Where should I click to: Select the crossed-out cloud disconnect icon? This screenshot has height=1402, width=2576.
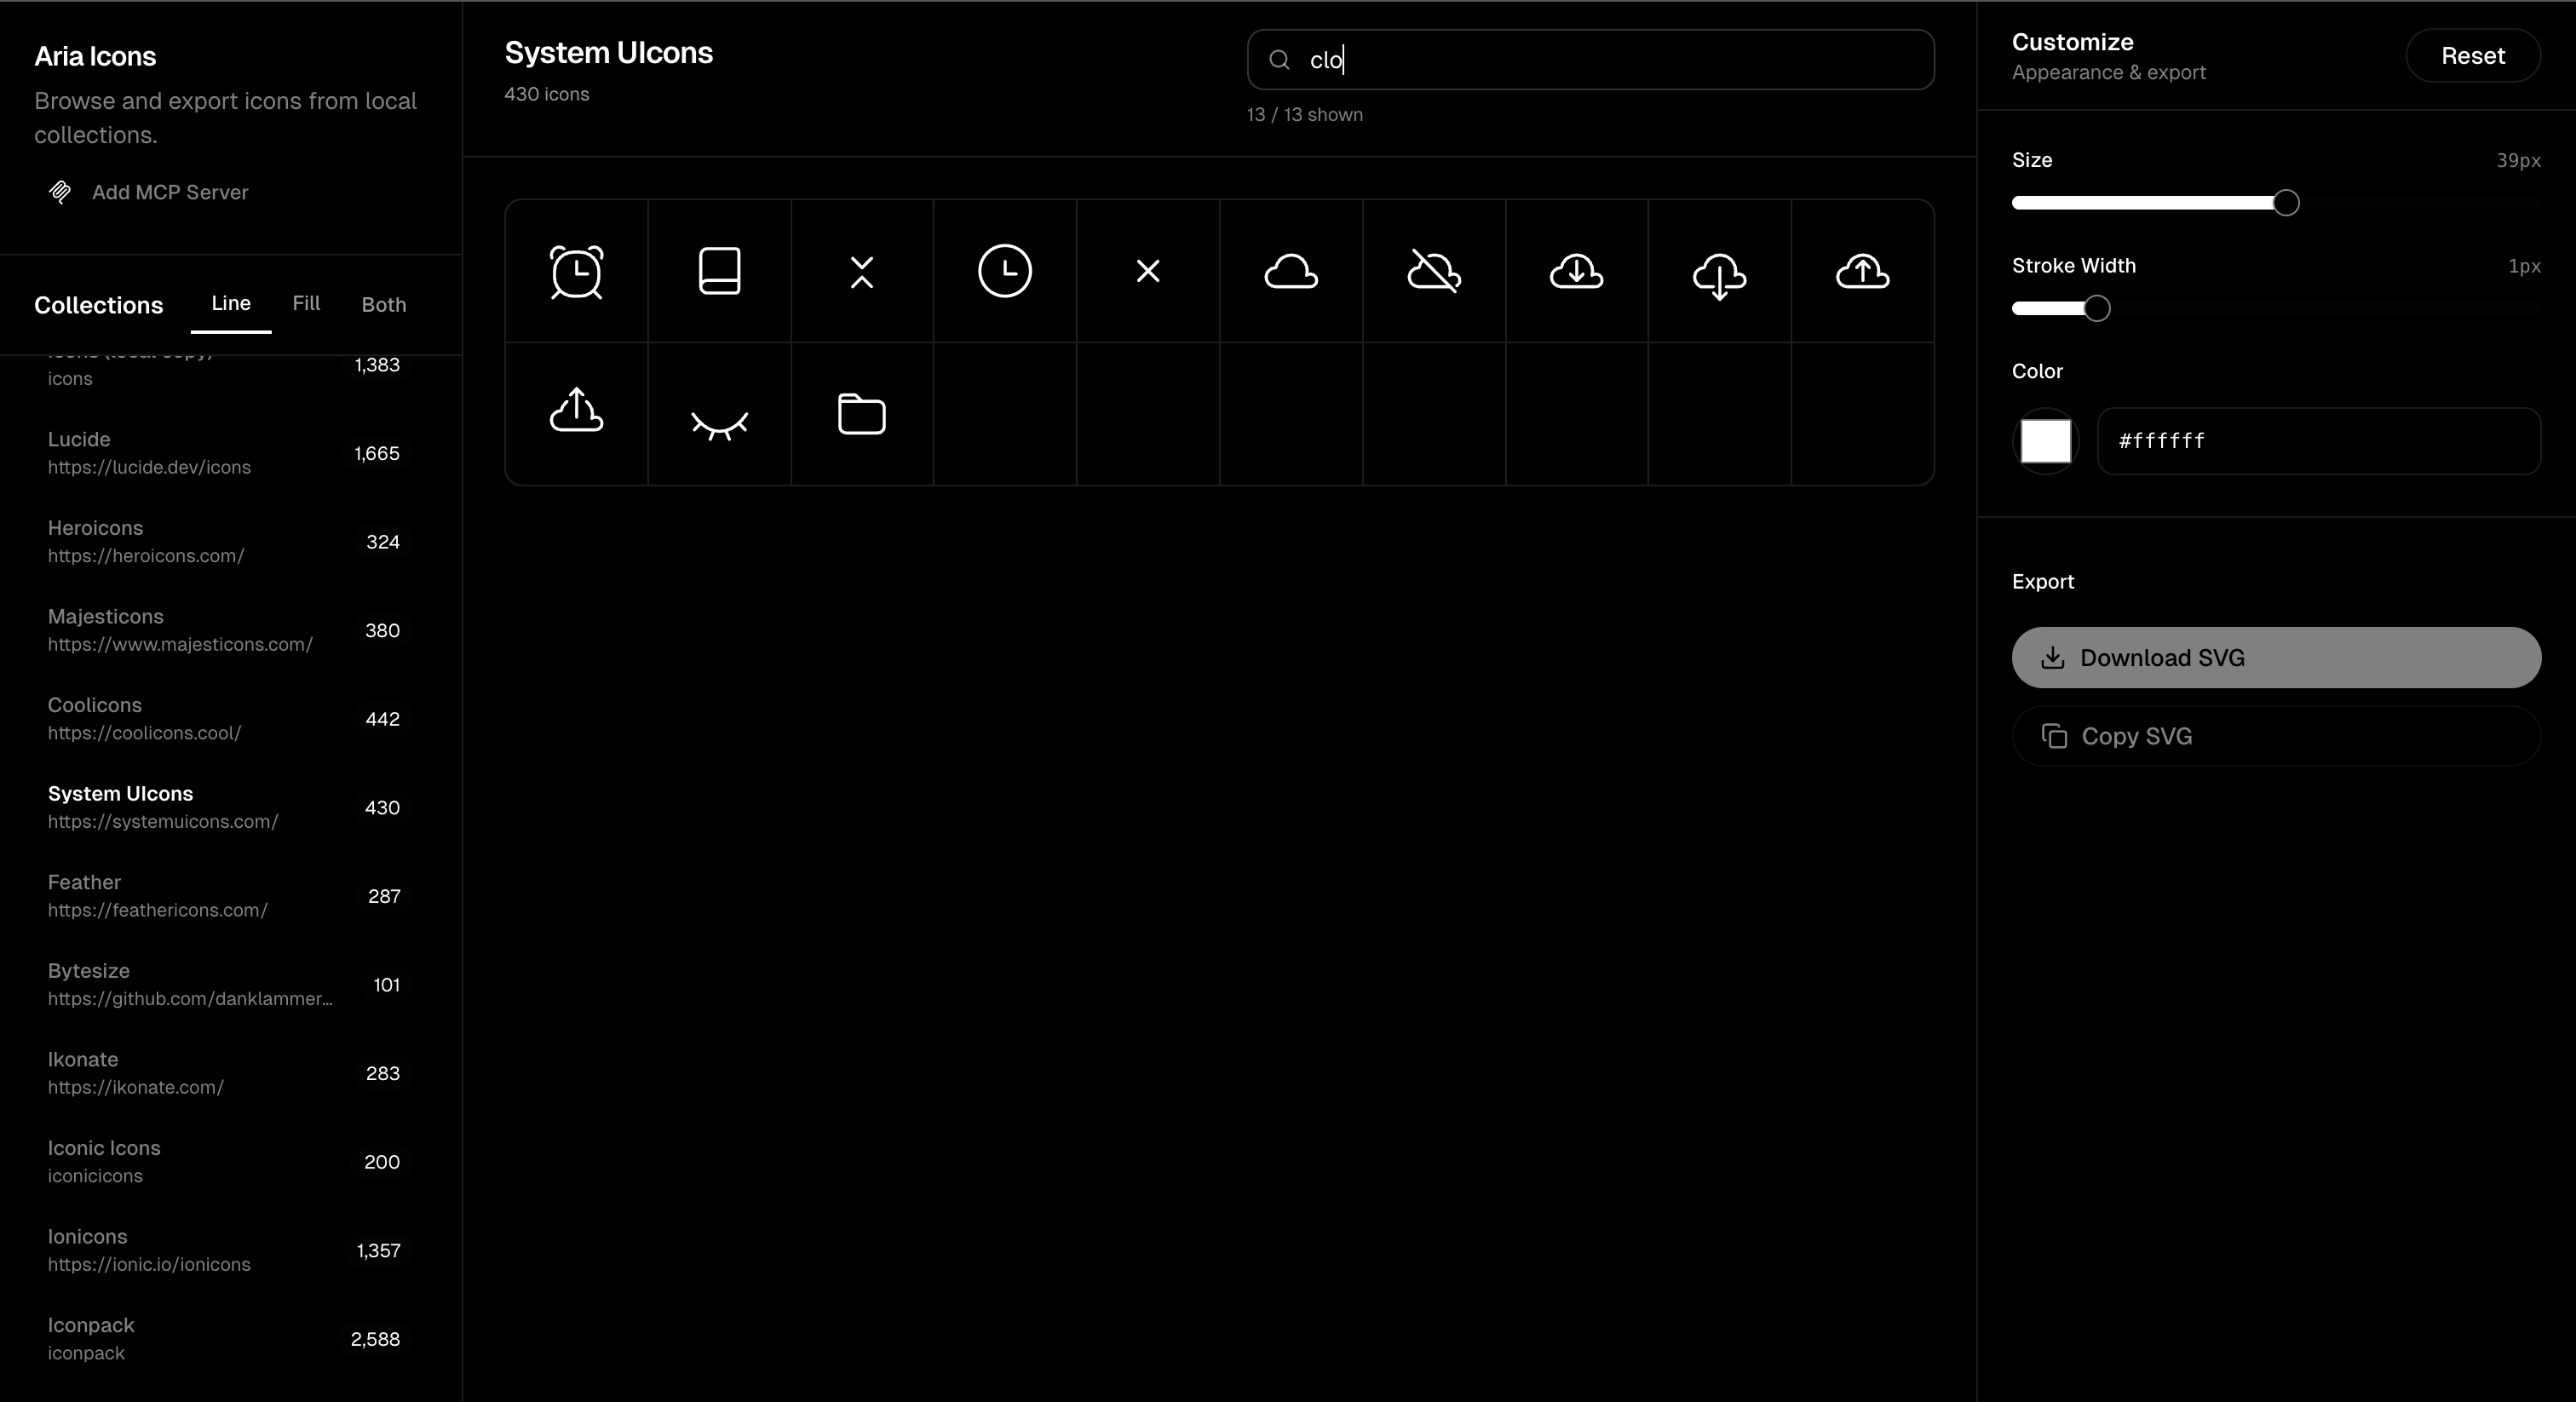tap(1433, 271)
